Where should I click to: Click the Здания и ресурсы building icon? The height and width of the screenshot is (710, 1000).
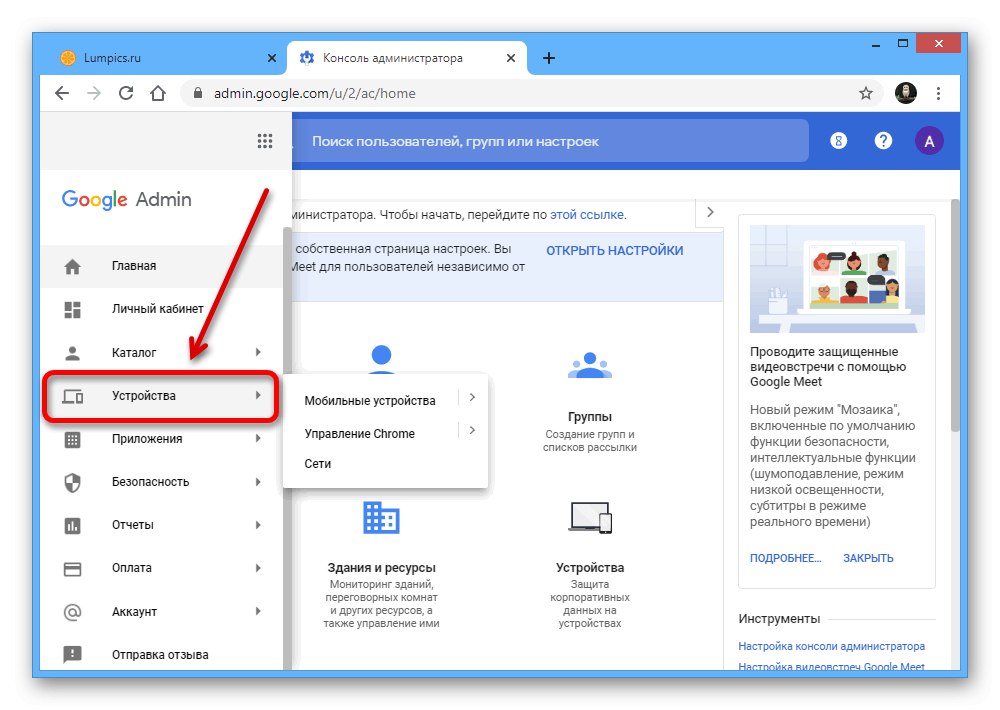click(x=381, y=517)
